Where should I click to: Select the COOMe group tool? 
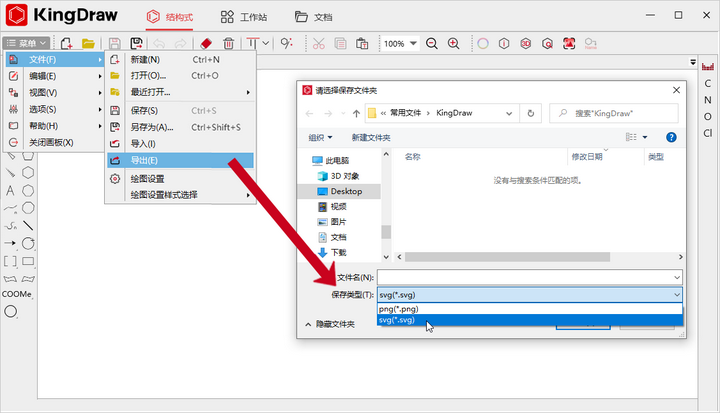[17, 294]
